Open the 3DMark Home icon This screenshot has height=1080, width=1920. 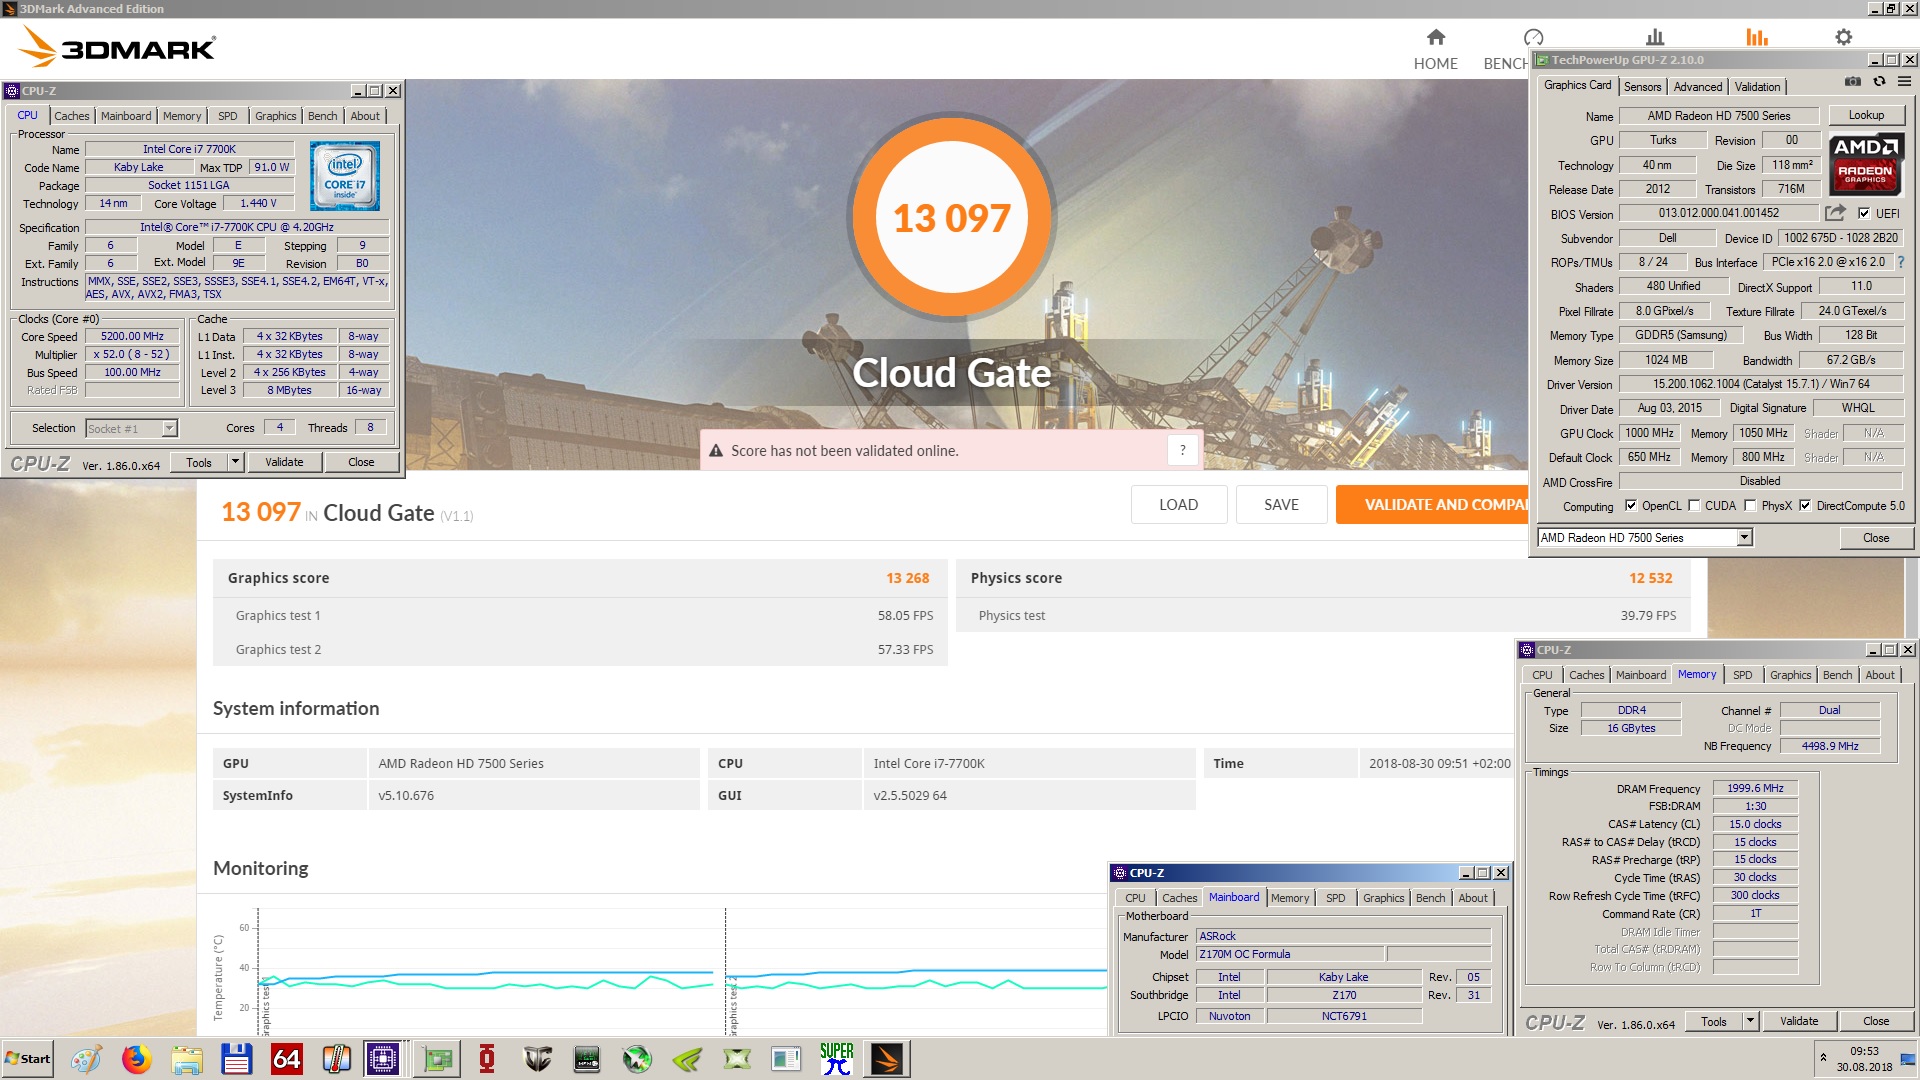tap(1435, 37)
